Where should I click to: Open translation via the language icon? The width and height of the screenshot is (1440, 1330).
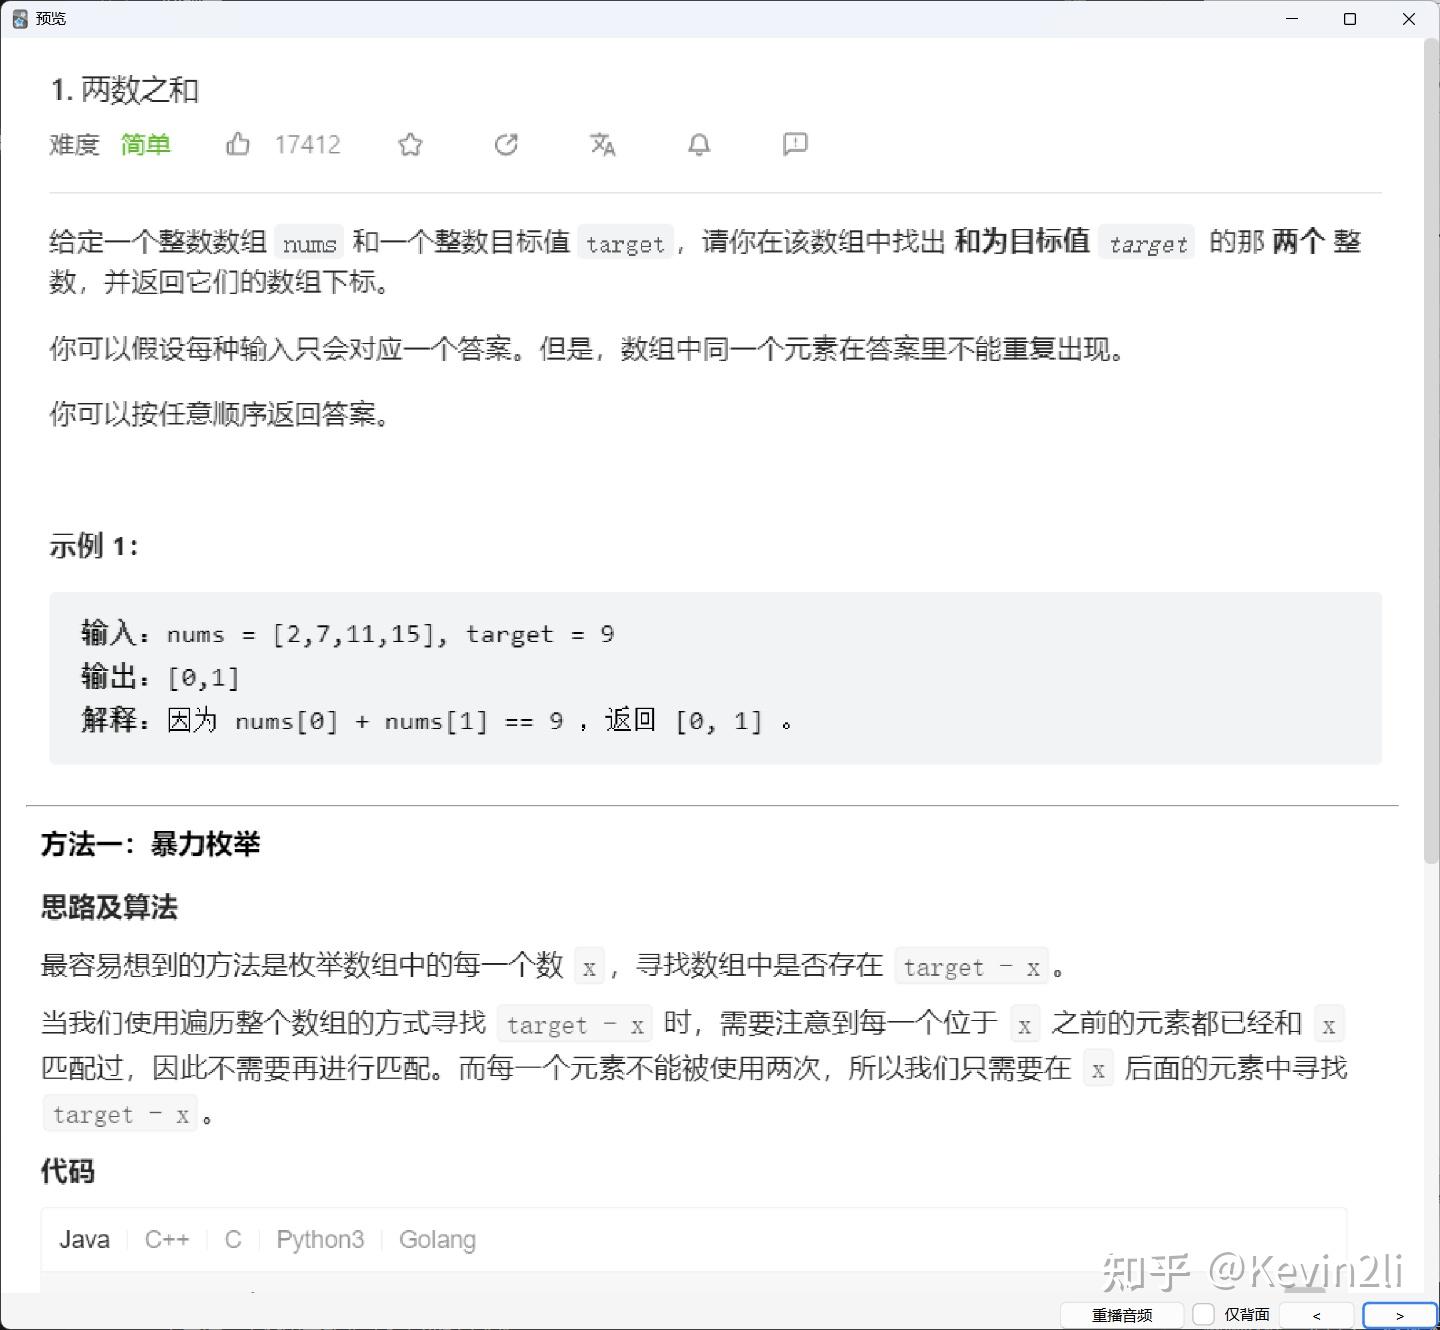(x=602, y=144)
